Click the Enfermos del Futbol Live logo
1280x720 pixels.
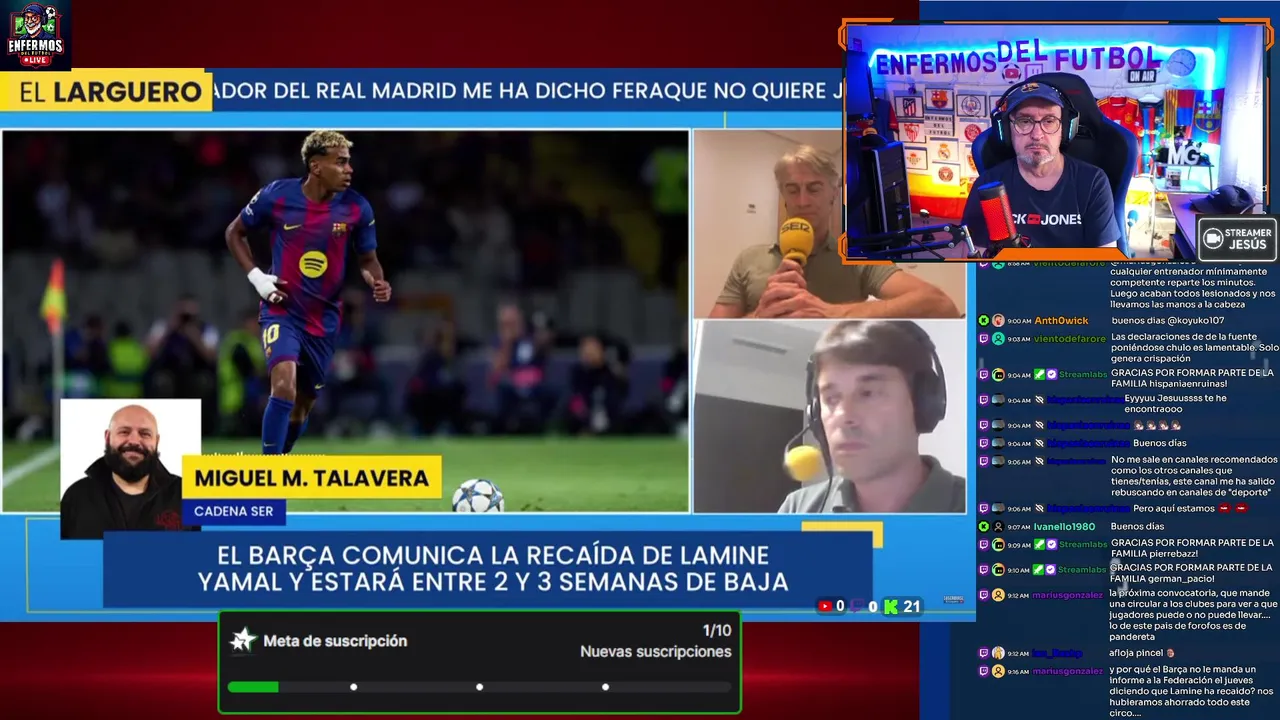pos(35,36)
